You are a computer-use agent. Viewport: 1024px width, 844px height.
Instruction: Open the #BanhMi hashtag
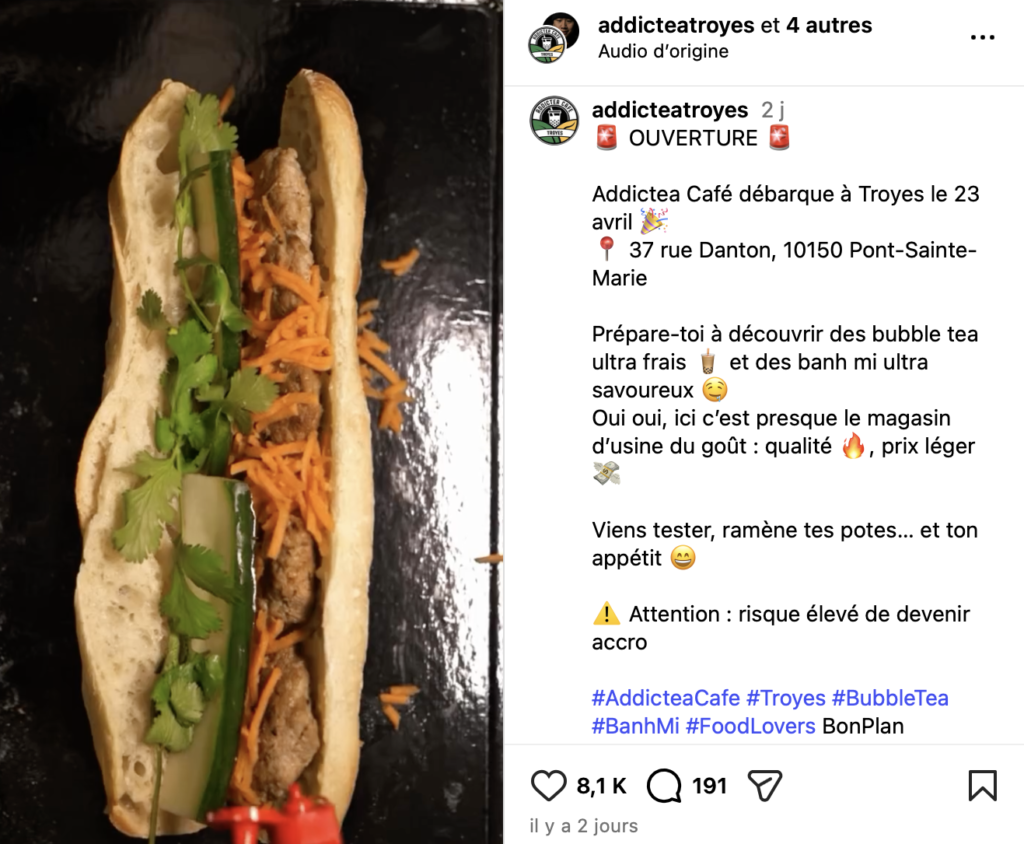[x=635, y=726]
